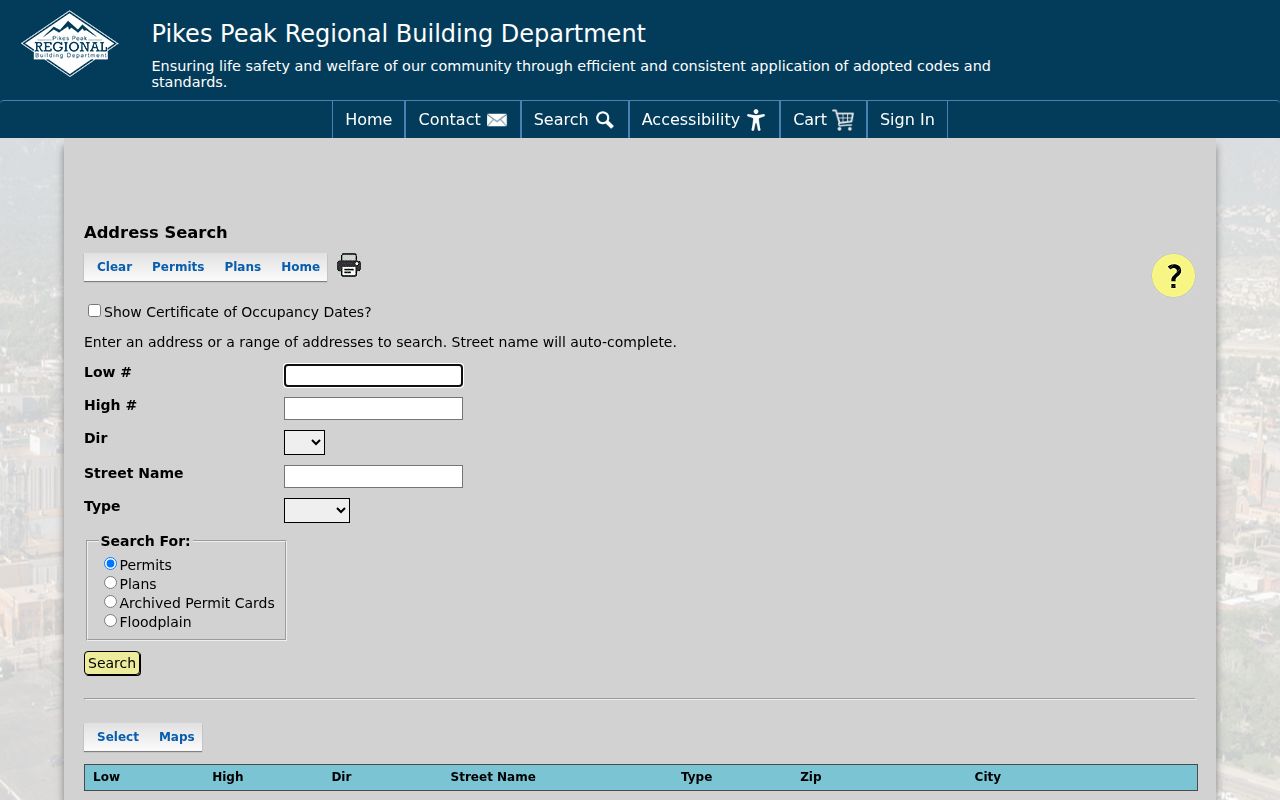This screenshot has height=800, width=1280.
Task: Select the Permits radio button
Action: pyautogui.click(x=111, y=564)
